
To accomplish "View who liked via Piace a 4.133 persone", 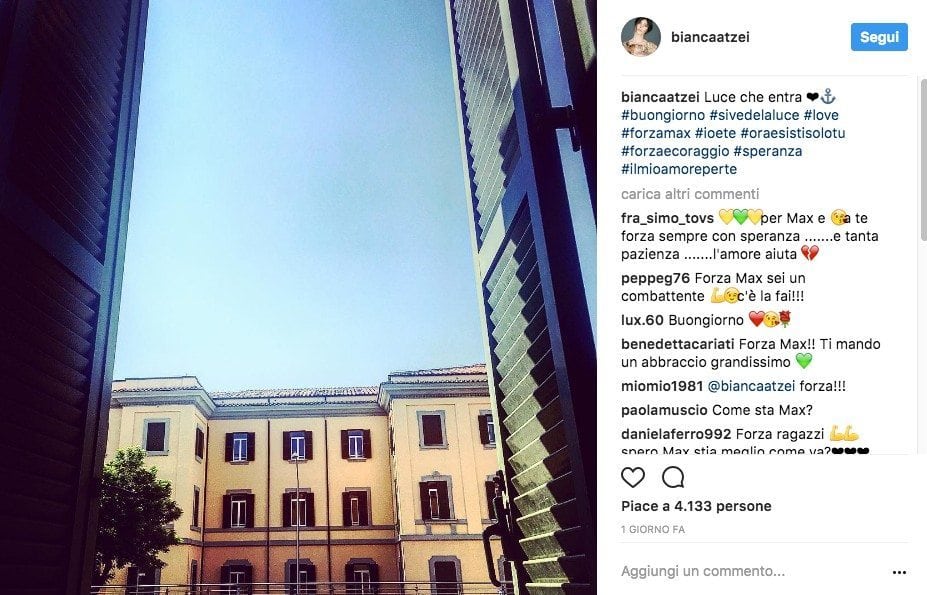I will (x=696, y=506).
